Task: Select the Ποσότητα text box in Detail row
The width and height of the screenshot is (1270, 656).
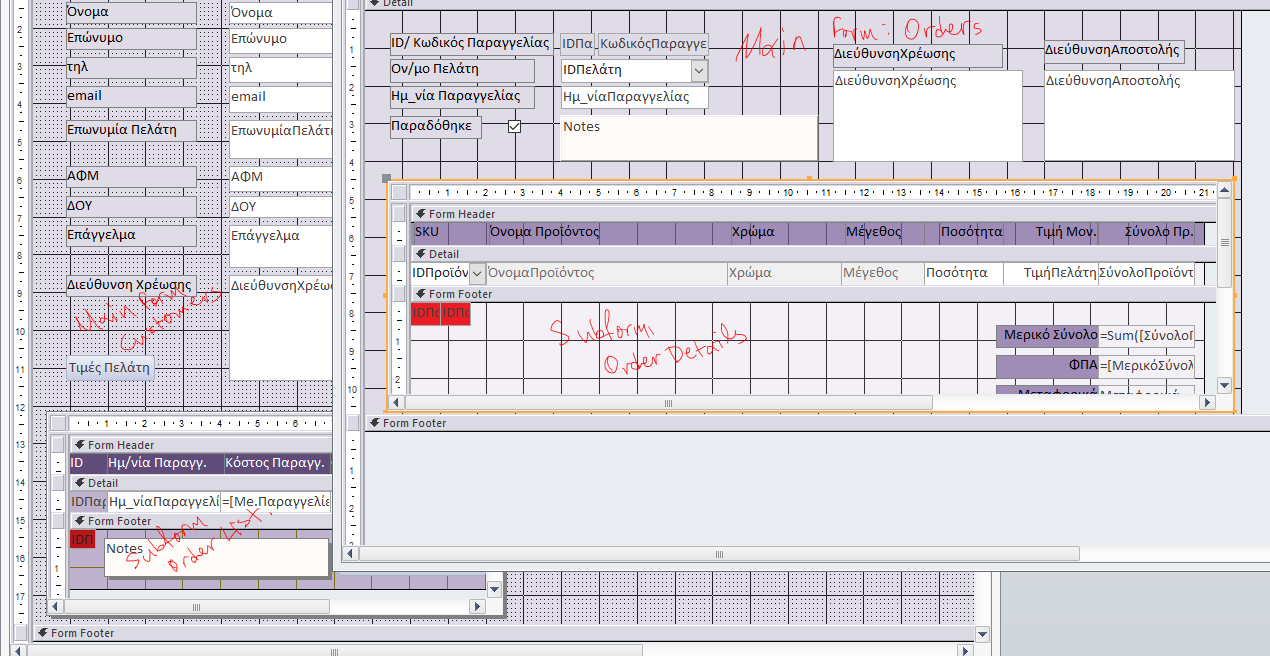Action: click(963, 273)
